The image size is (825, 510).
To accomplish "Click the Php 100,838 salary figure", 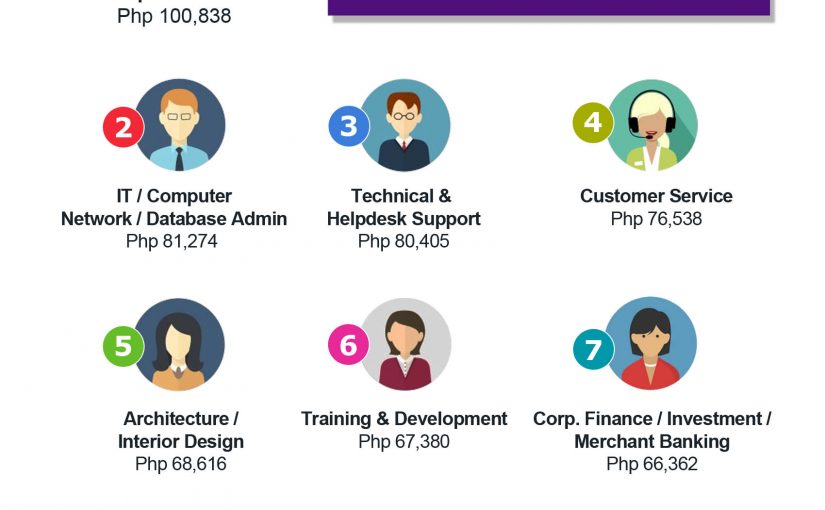I will (174, 16).
